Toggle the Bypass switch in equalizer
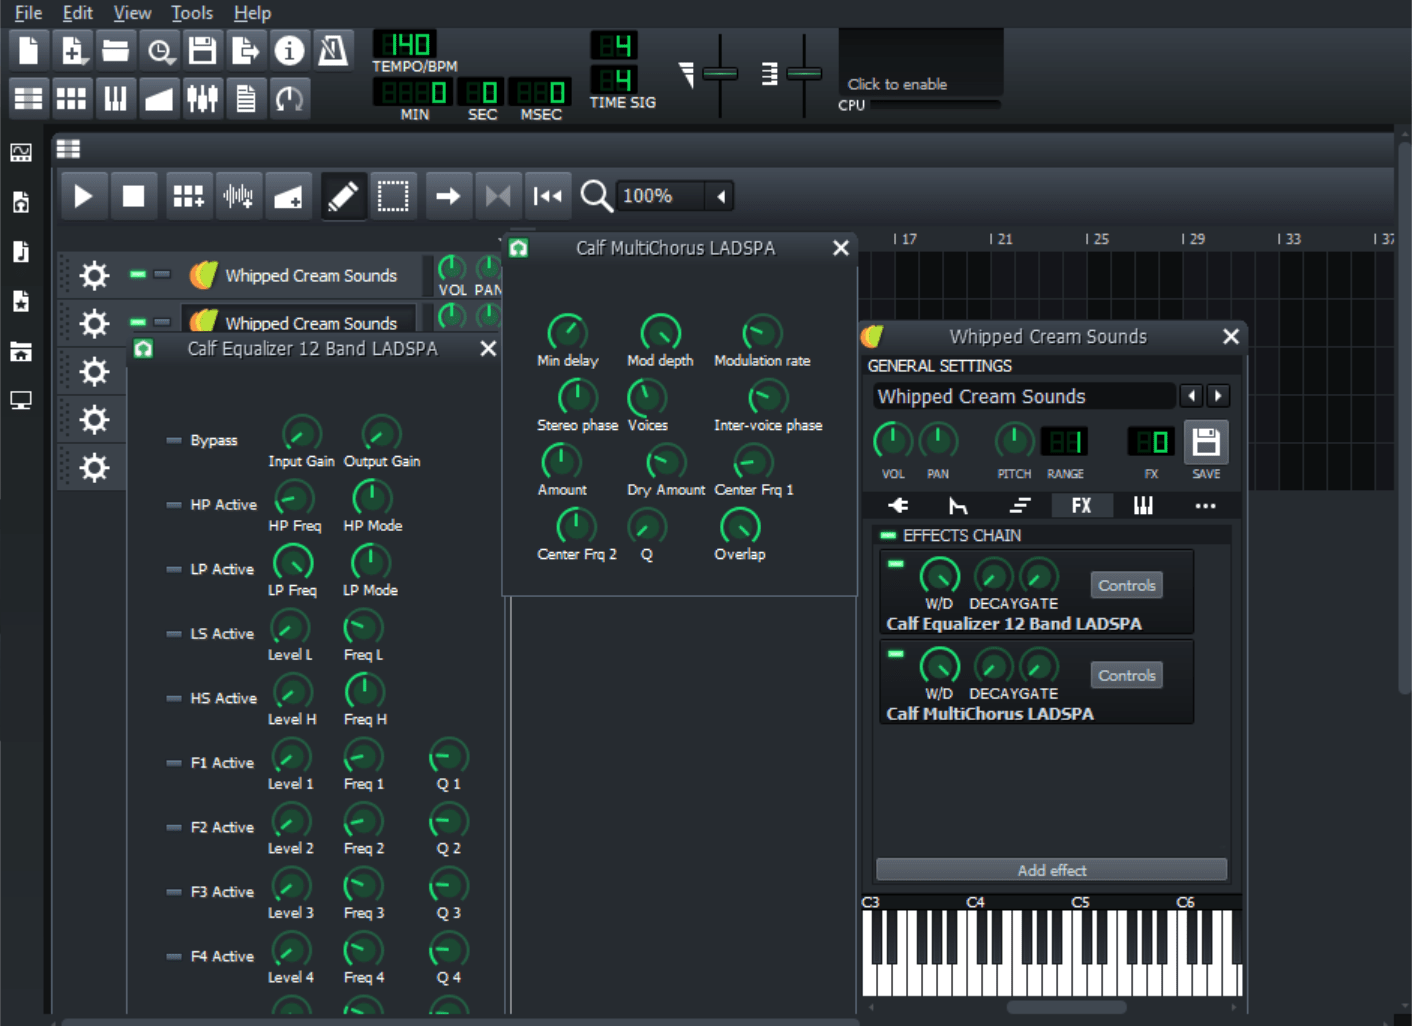Viewport: 1412px width, 1026px height. tap(174, 440)
